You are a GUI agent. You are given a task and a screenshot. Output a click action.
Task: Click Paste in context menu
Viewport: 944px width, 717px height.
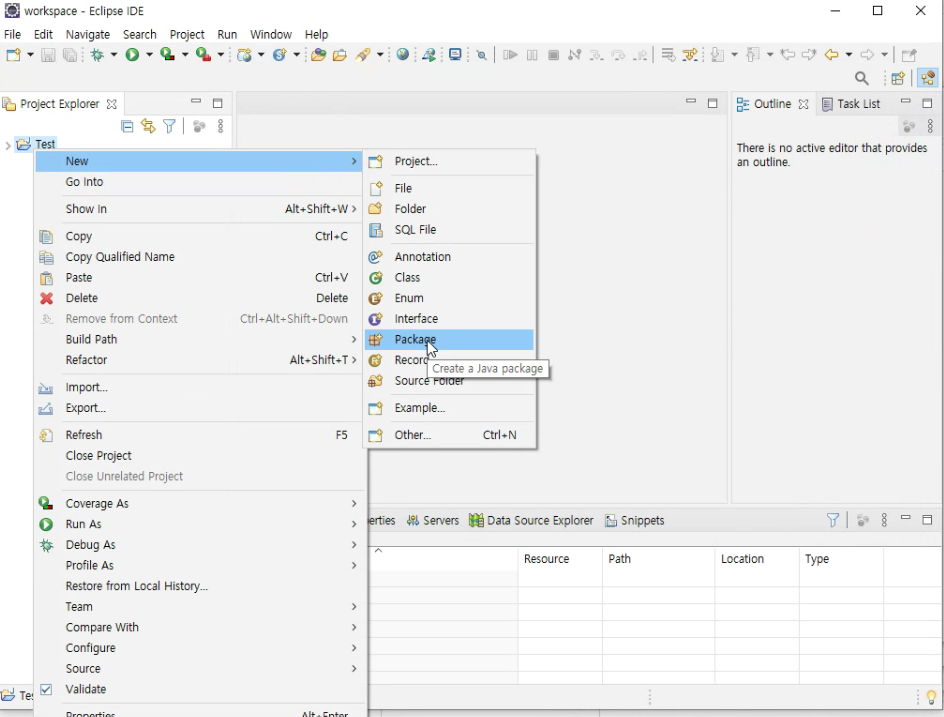click(200, 278)
